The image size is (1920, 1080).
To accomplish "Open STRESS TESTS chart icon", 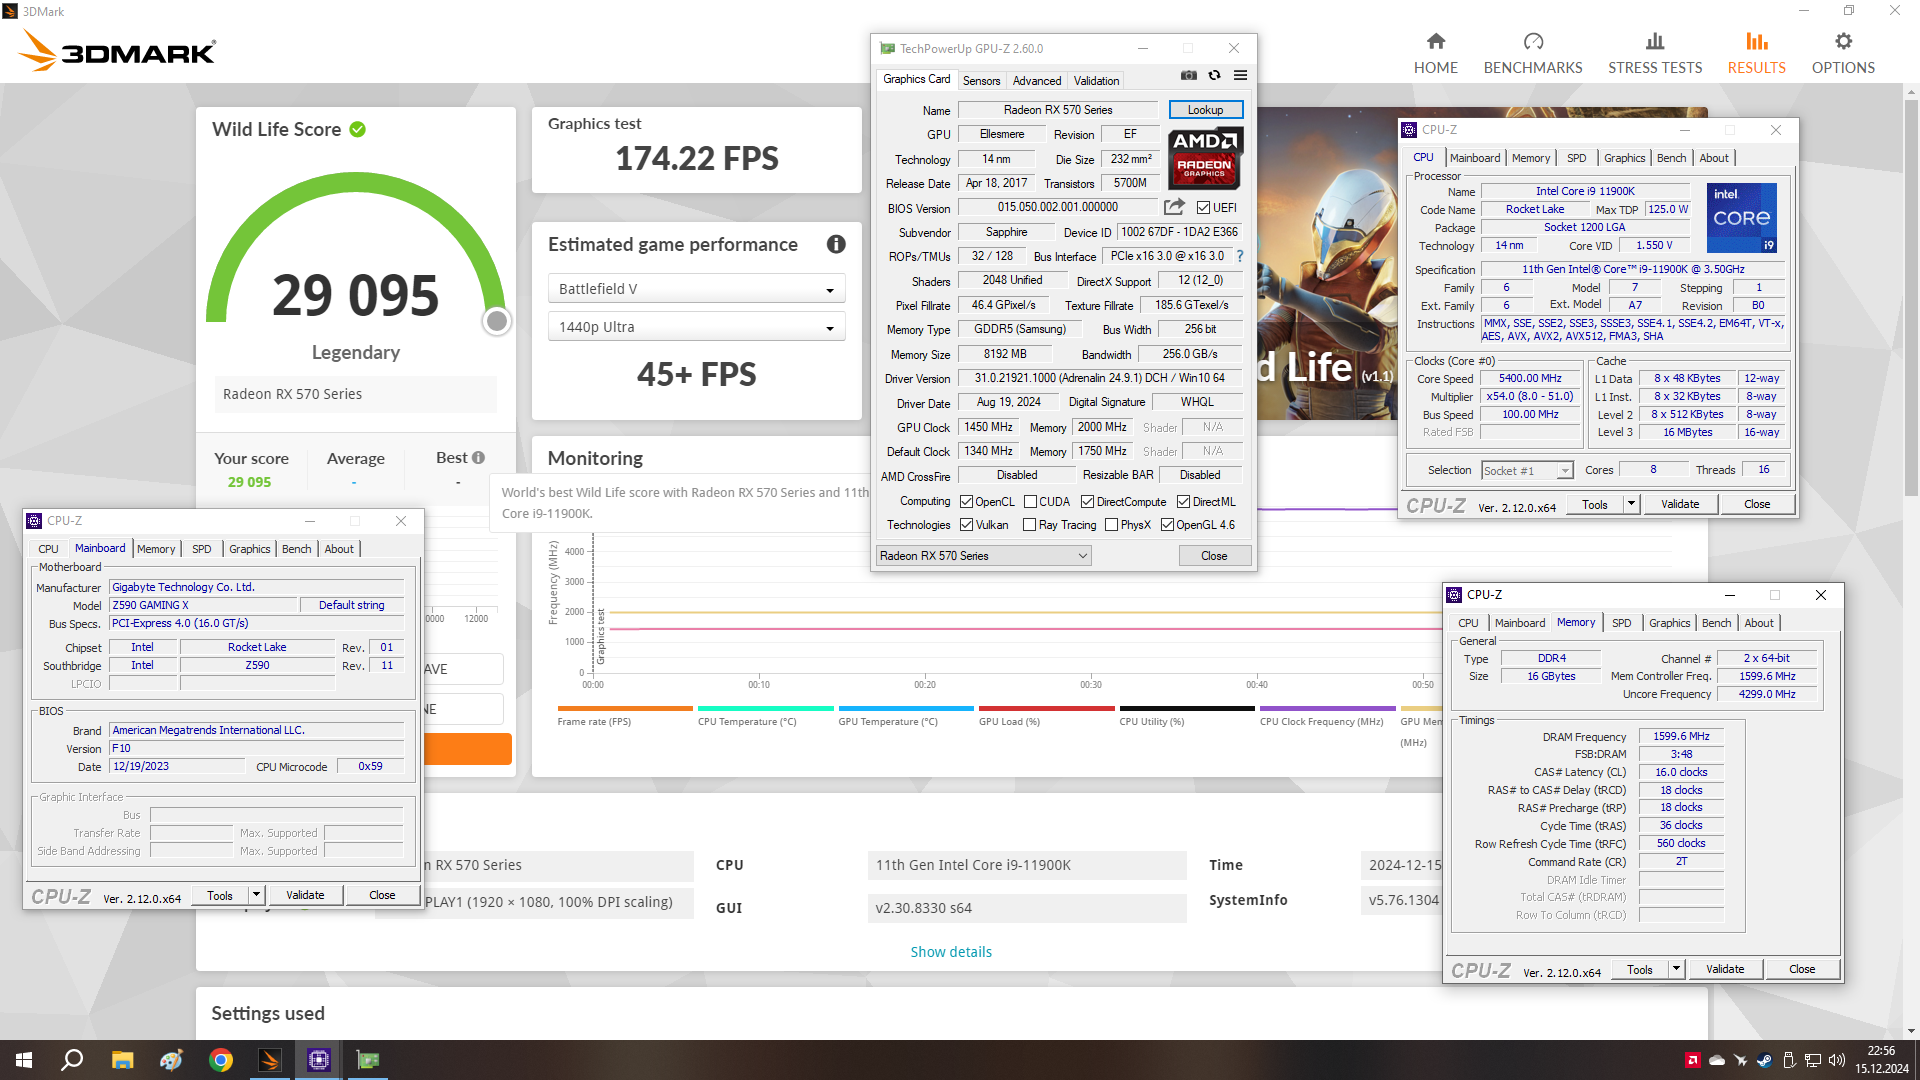I will click(x=1655, y=41).
